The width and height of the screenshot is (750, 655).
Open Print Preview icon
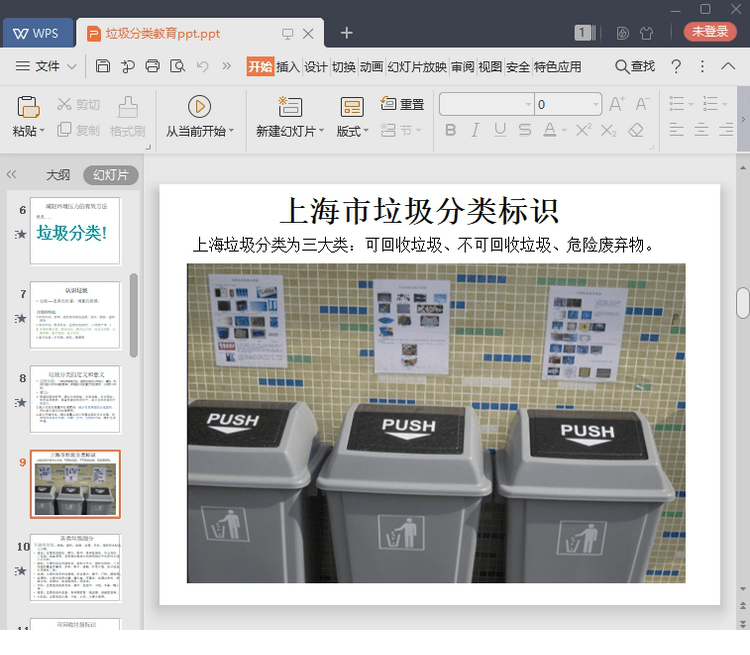[177, 66]
